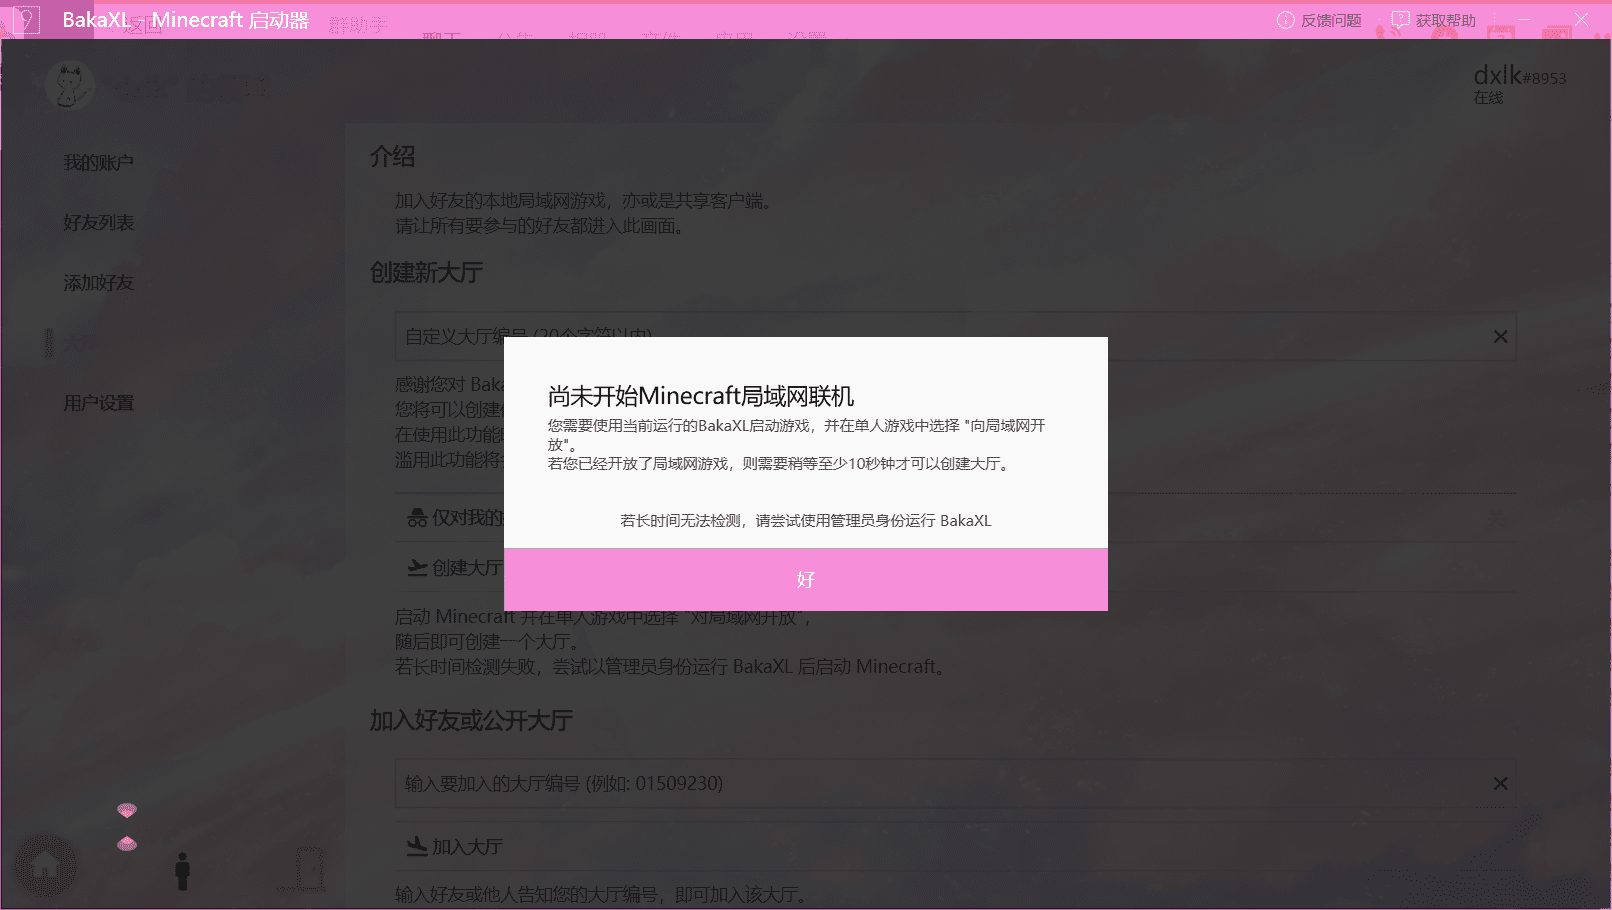Viewport: 1612px width, 910px height.
Task: Click the incognito icon beside 仅对我的 option
Action: 417,516
